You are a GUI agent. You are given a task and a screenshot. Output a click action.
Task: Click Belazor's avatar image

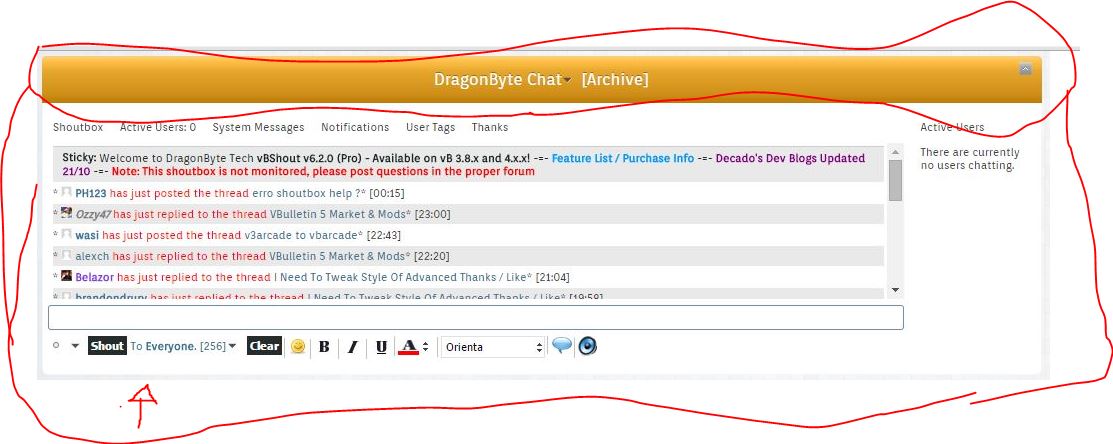67,276
